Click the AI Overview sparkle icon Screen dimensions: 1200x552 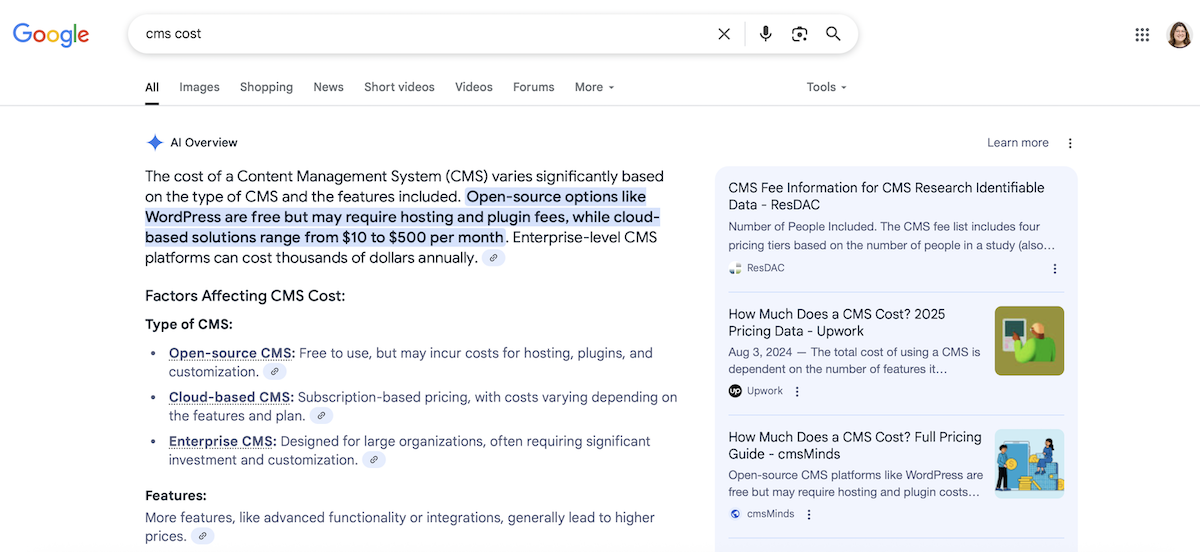tap(155, 143)
